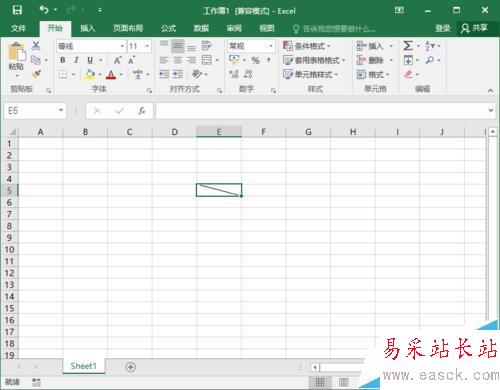The image size is (500, 390).
Task: Apply red font color to text
Action: coord(111,74)
